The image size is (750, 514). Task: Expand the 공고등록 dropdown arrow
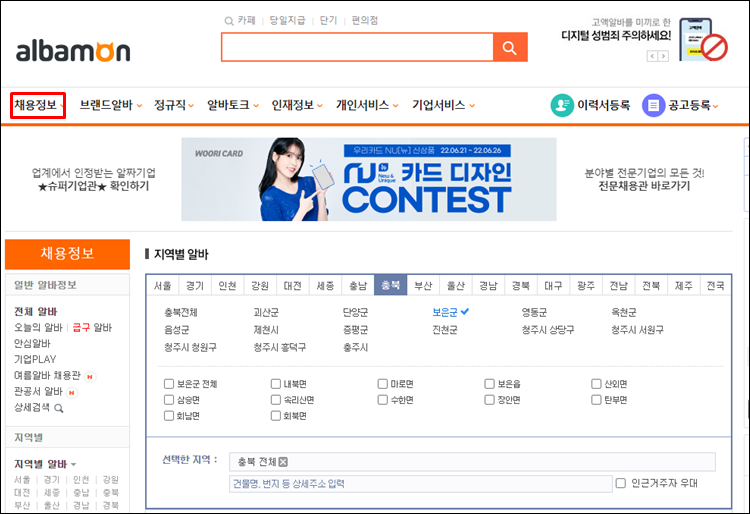[716, 107]
